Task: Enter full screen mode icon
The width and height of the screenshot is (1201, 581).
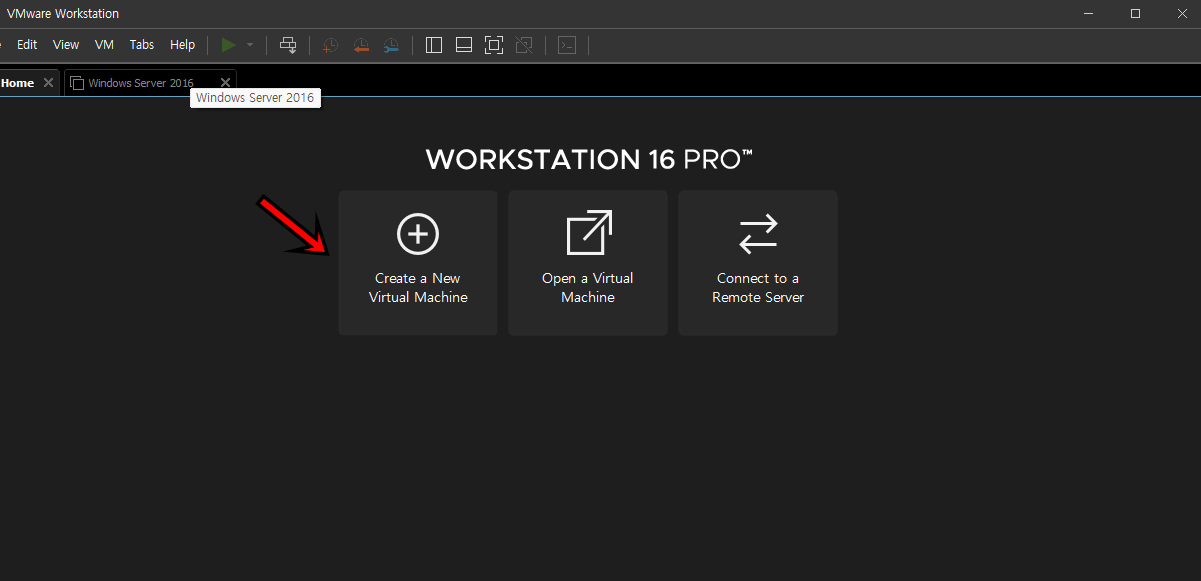Action: point(494,45)
